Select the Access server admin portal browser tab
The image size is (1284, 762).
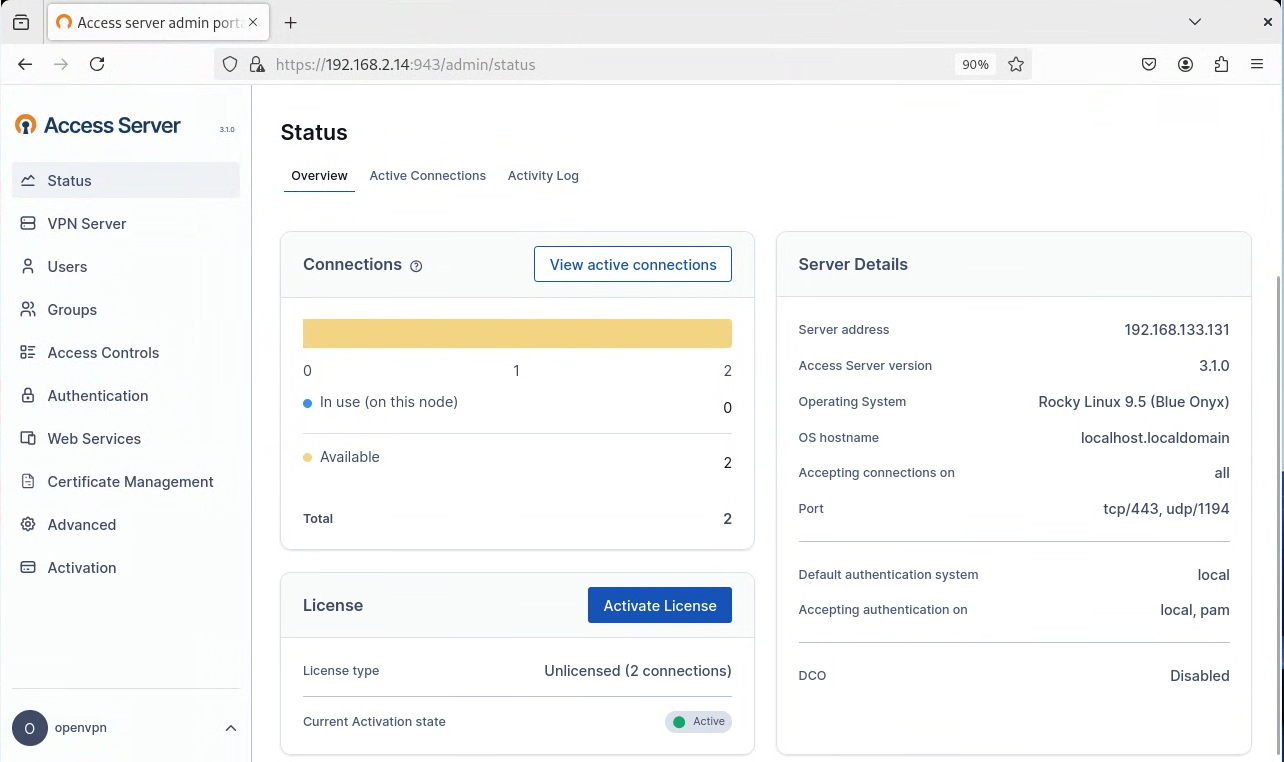point(158,22)
